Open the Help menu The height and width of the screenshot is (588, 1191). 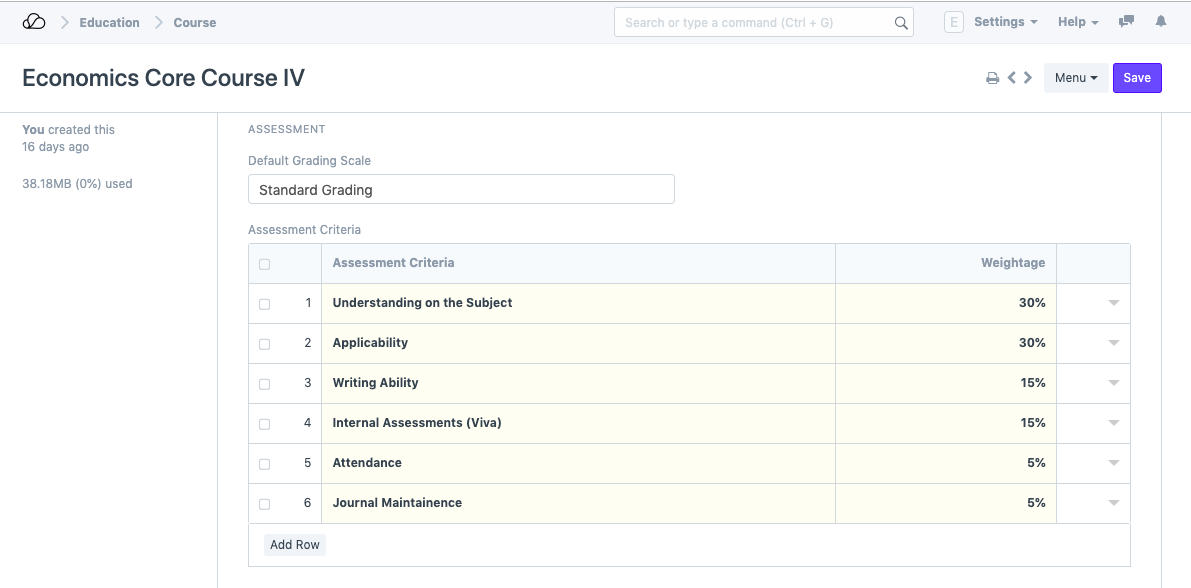coord(1077,22)
